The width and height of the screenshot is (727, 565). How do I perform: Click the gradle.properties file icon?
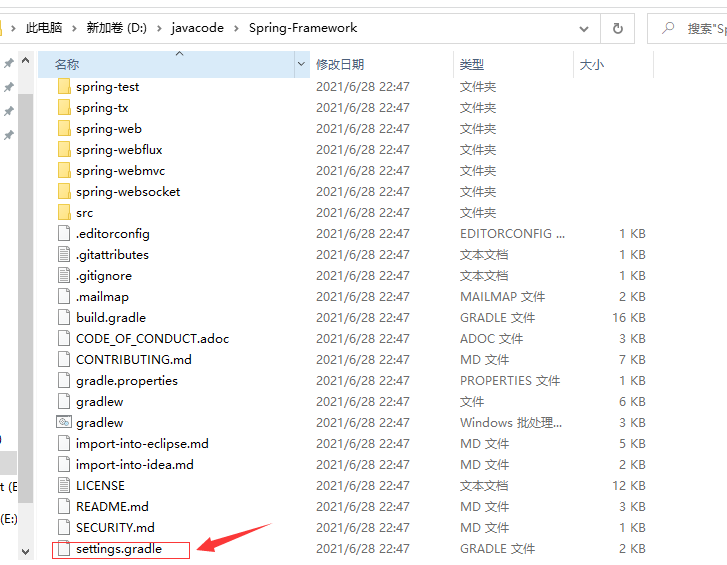64,381
